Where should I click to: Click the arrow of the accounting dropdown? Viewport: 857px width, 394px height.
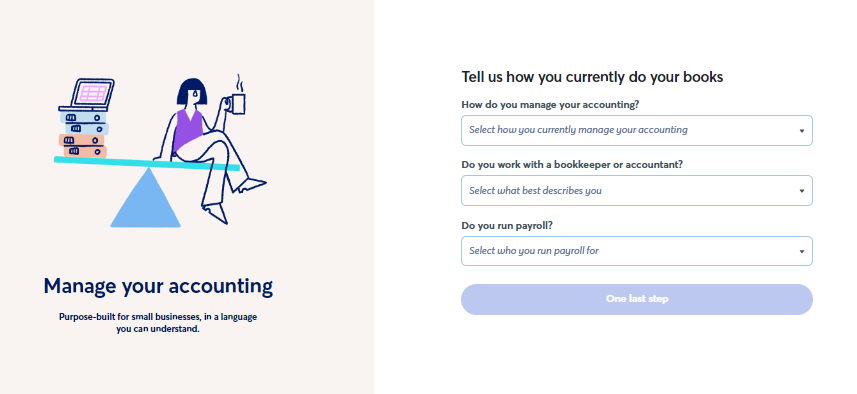(802, 131)
